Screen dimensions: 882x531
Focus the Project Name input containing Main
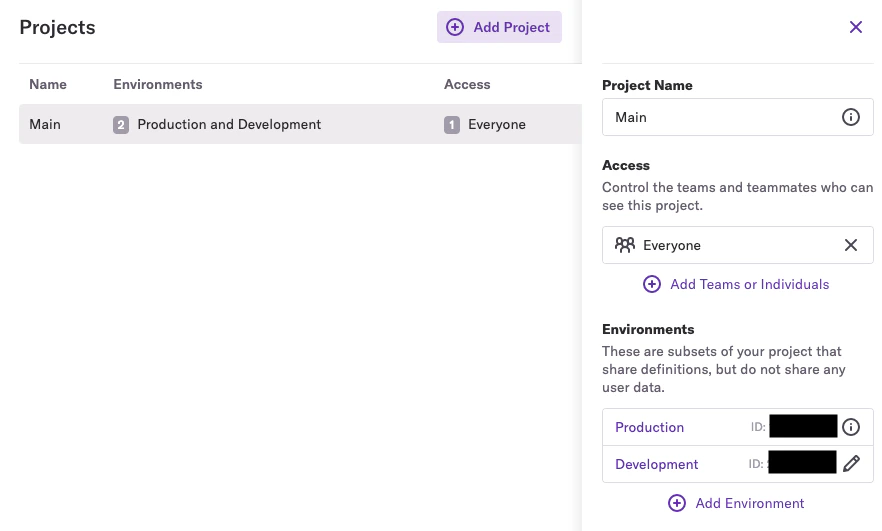737,117
